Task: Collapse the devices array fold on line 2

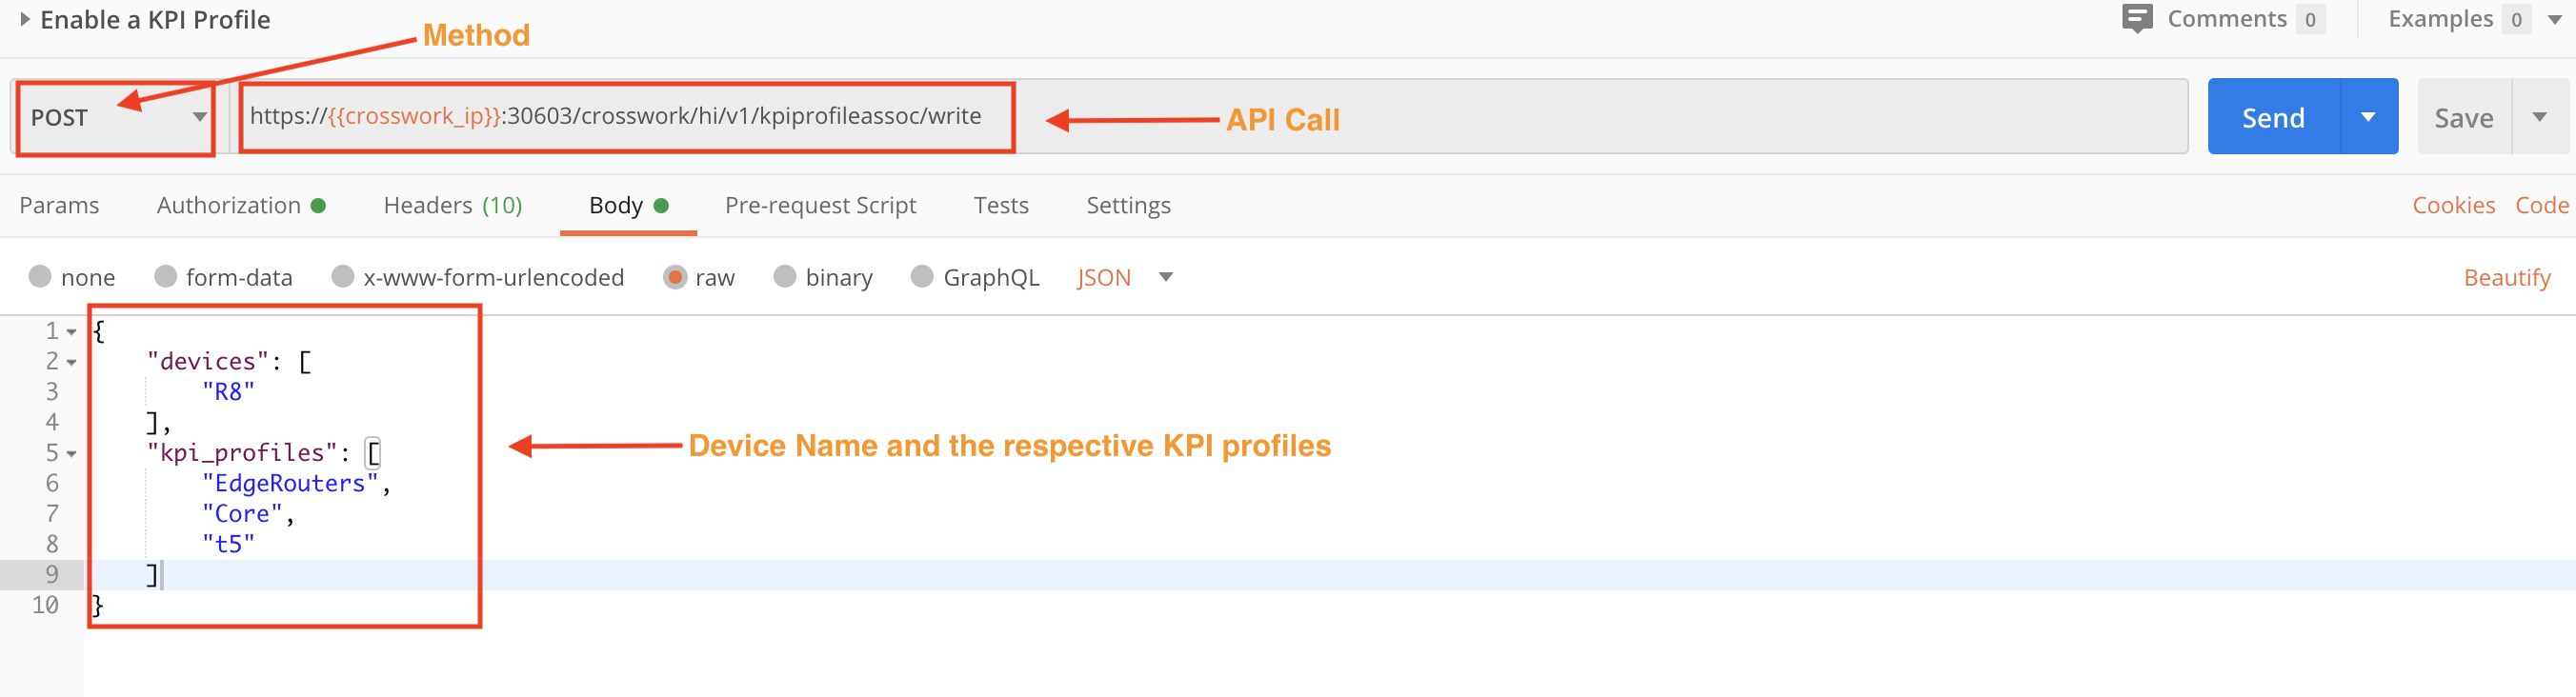Action: (x=72, y=362)
